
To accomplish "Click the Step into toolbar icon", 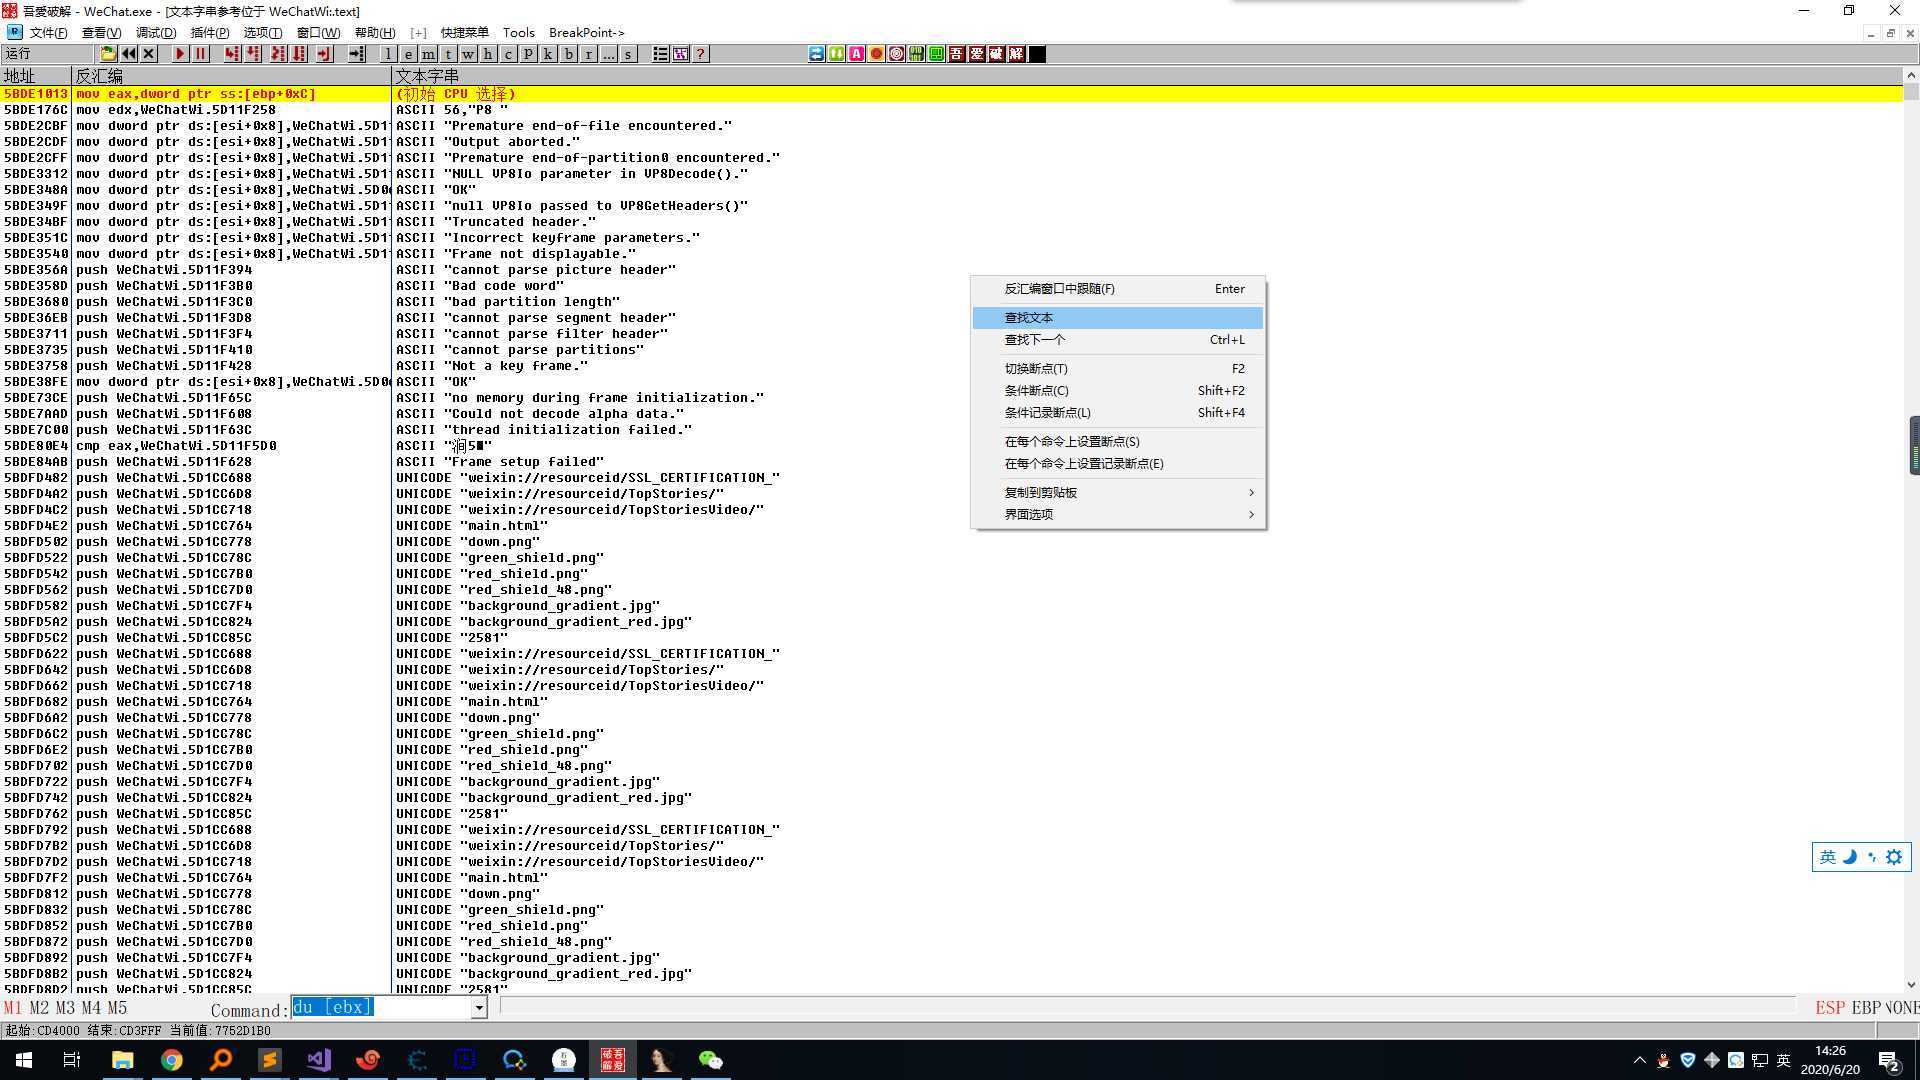I will pos(232,54).
